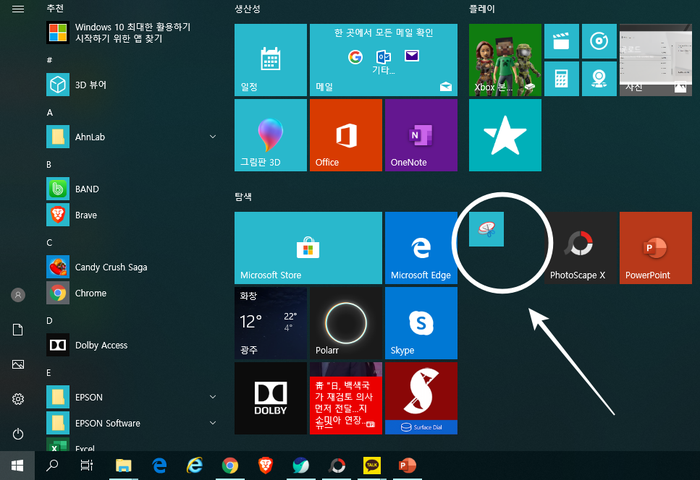Click the Power button in Start
Image resolution: width=700 pixels, height=480 pixels.
pos(18,434)
